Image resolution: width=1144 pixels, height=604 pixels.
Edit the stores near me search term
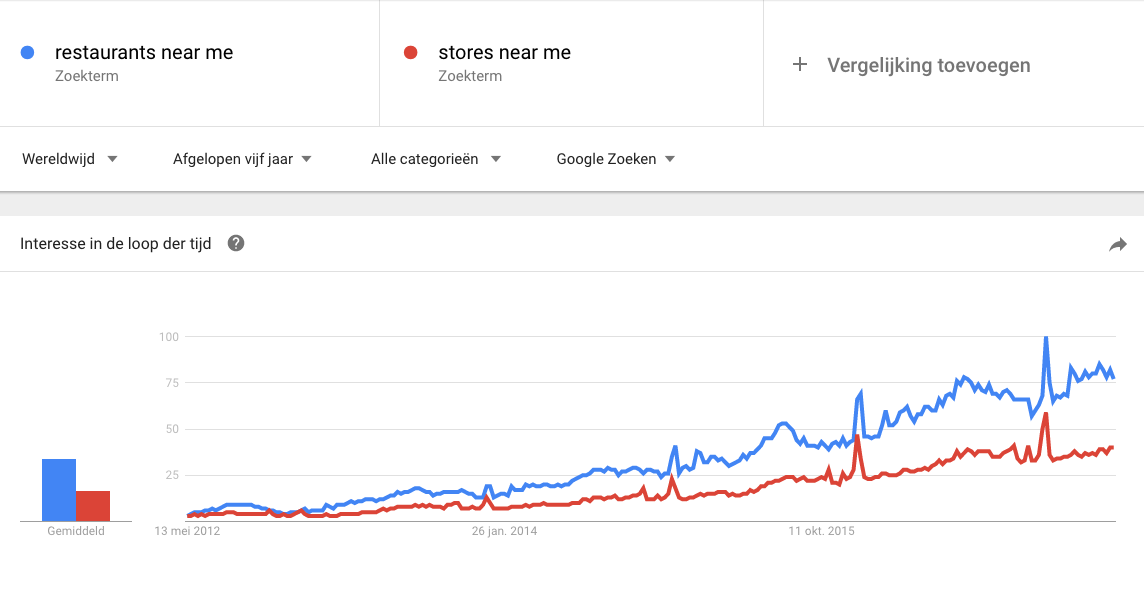pyautogui.click(x=504, y=53)
